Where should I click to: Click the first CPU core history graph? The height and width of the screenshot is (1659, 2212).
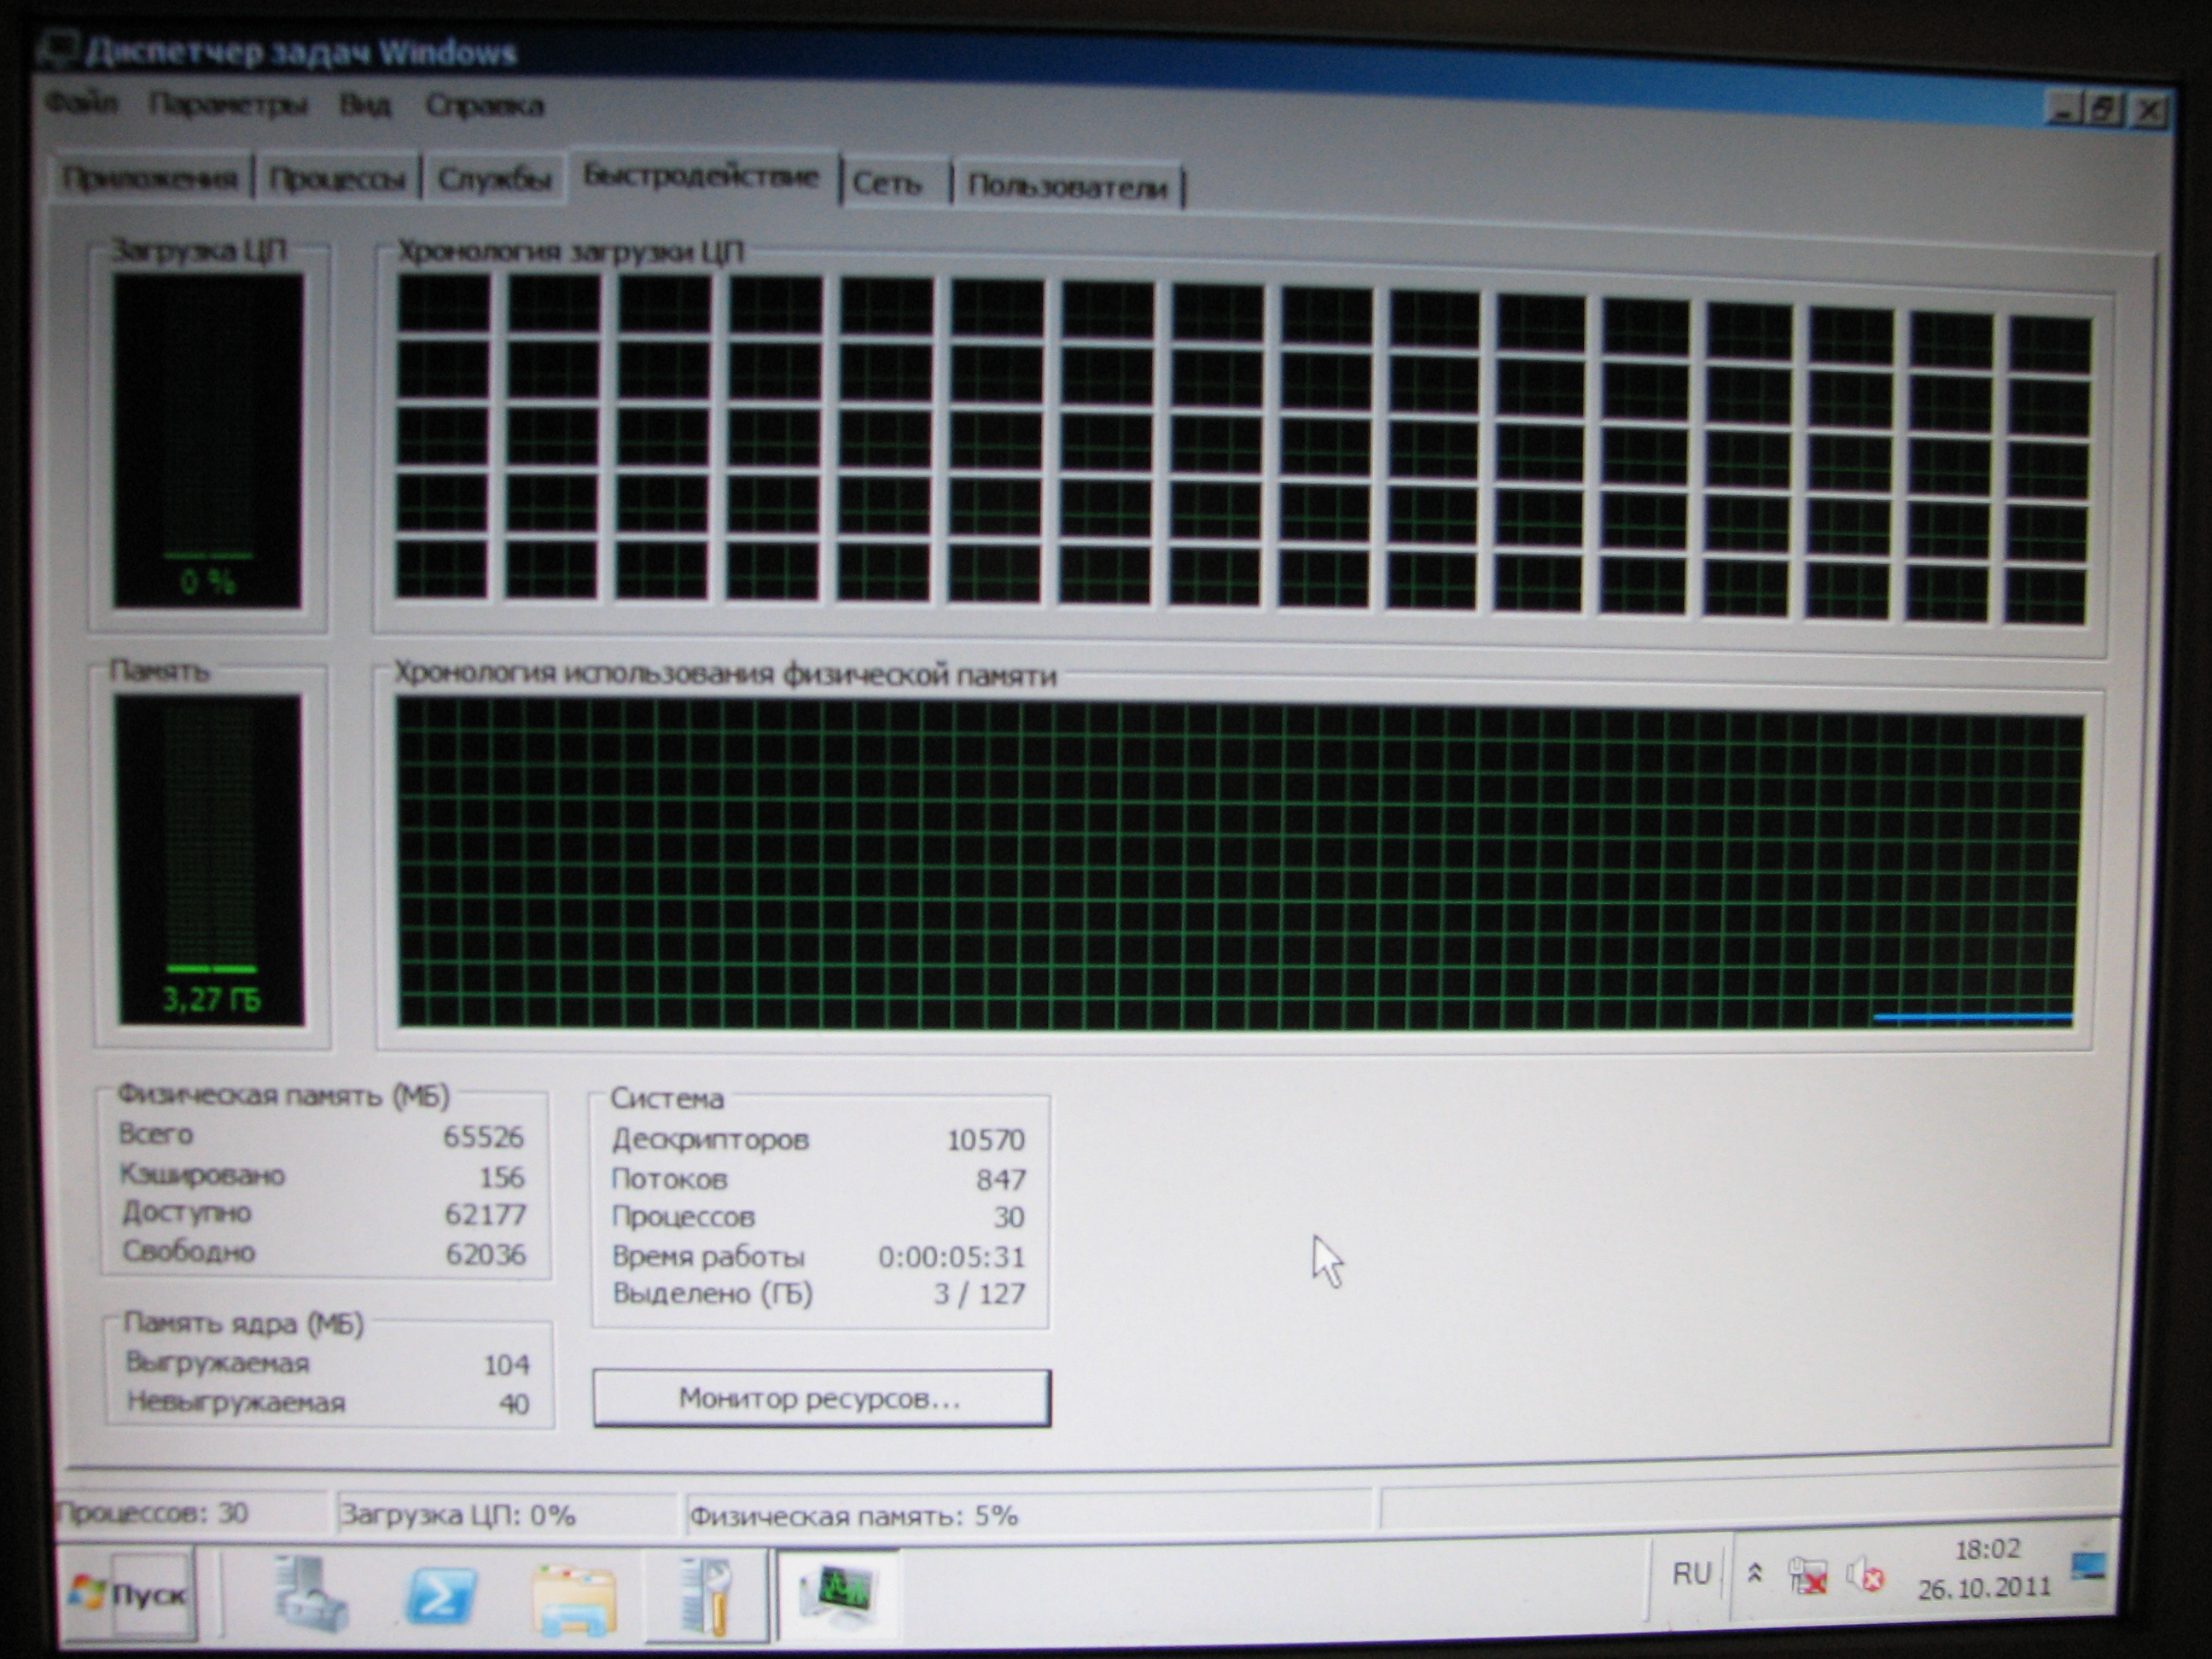[444, 302]
